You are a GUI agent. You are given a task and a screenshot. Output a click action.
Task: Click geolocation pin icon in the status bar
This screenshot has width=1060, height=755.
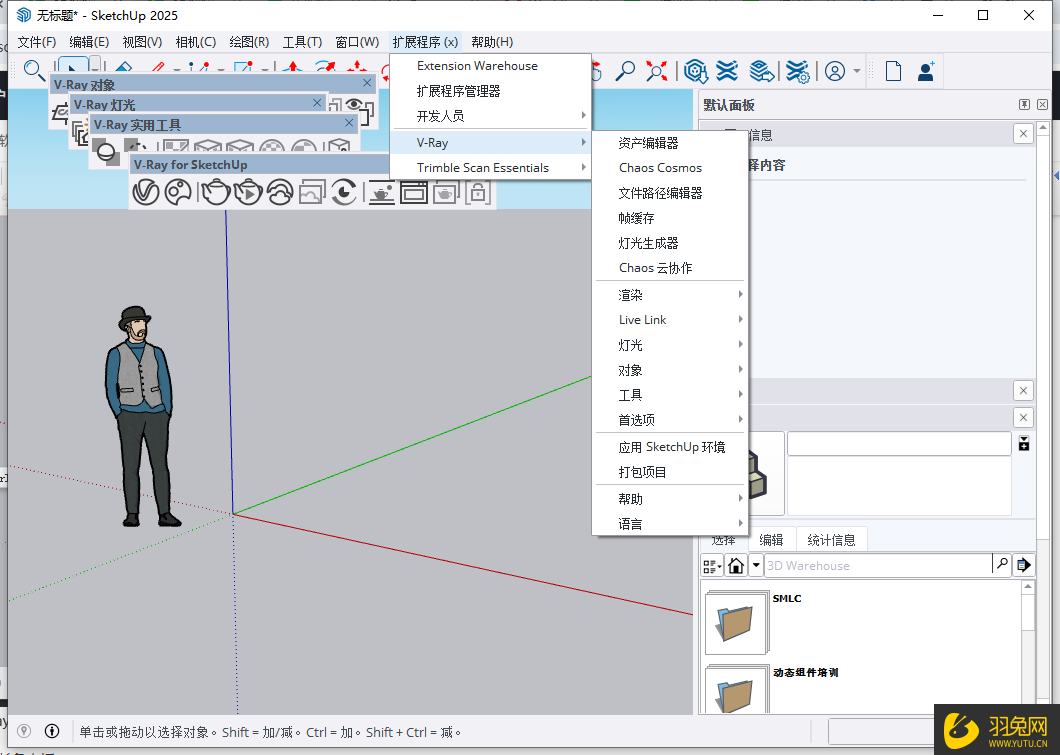(24, 731)
